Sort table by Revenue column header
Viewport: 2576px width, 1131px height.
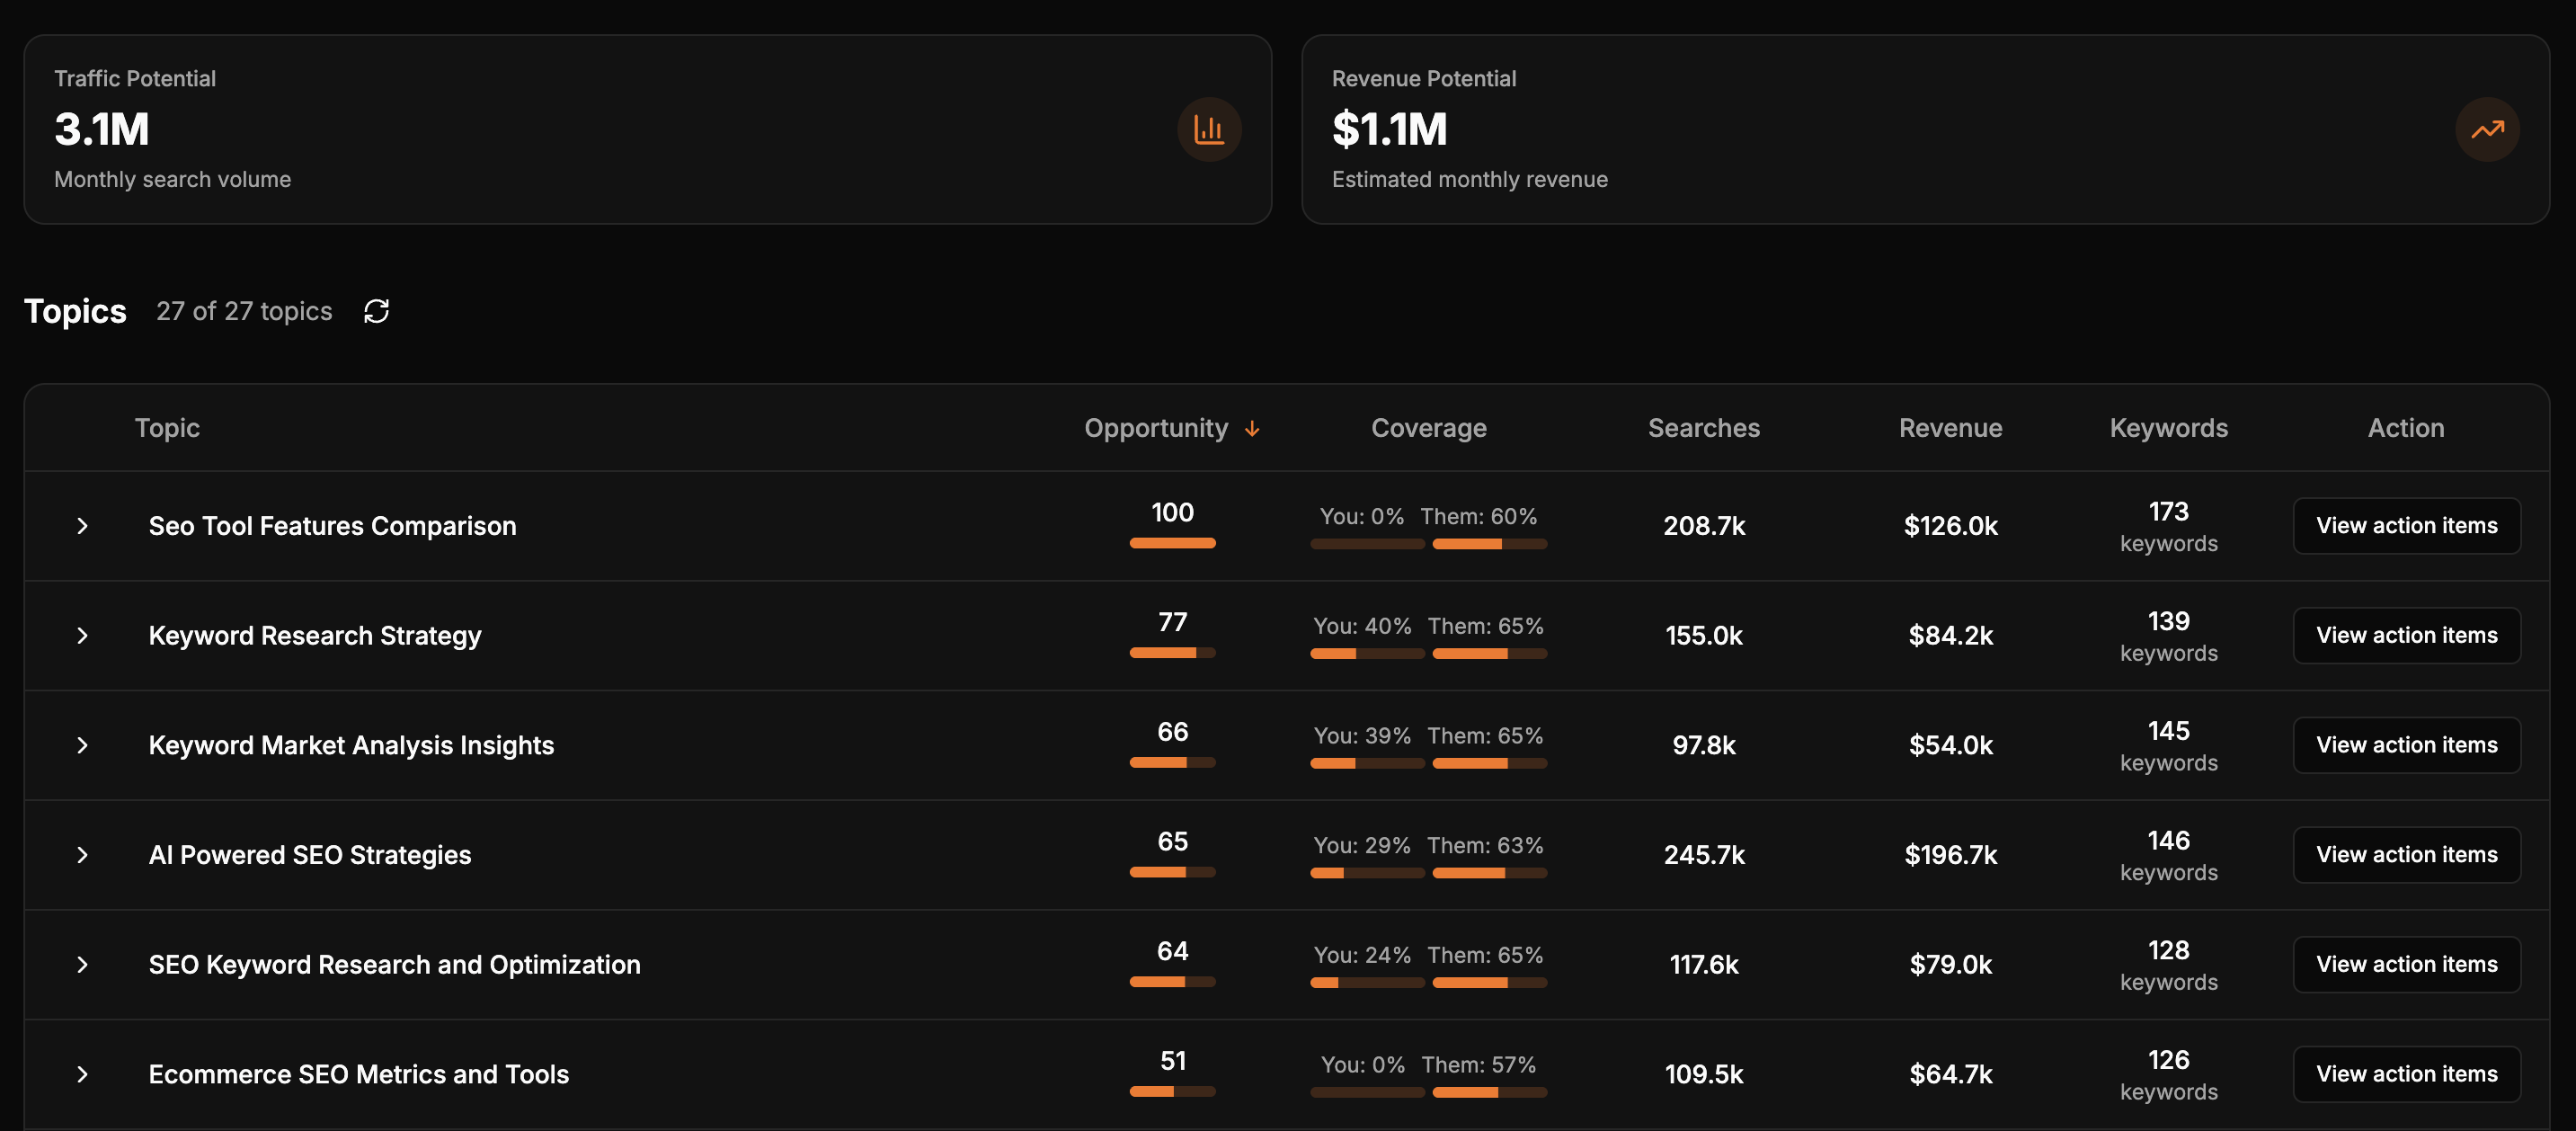coord(1950,428)
